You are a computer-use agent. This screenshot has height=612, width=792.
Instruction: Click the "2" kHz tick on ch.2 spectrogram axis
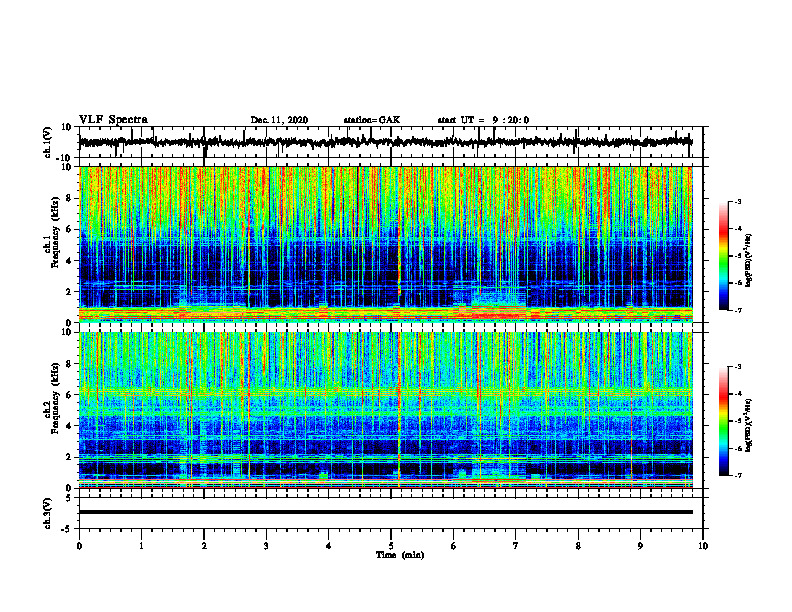[x=69, y=457]
